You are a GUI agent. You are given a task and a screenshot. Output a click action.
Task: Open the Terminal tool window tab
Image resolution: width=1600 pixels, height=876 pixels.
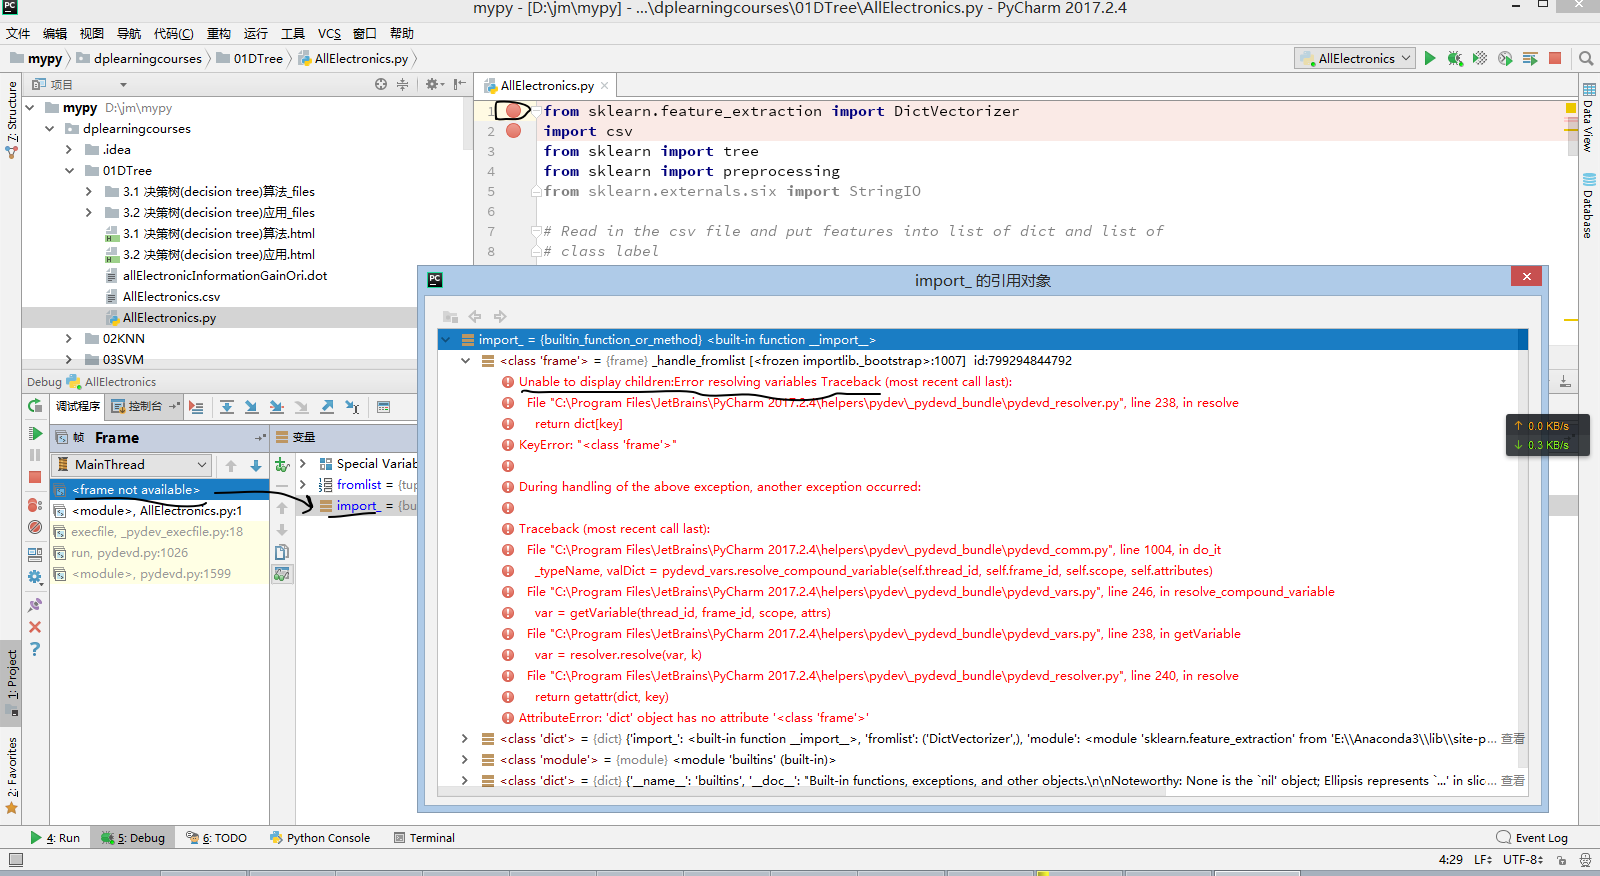click(424, 838)
